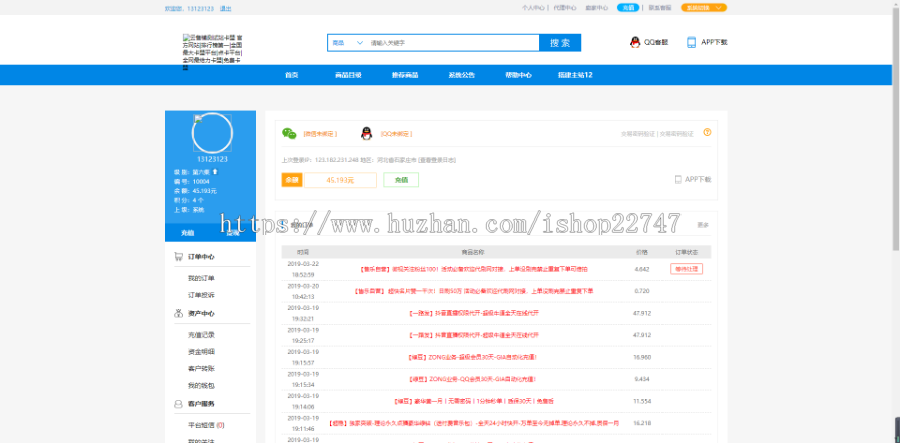The width and height of the screenshot is (900, 443).
Task: Open the 商品 search category dropdown
Action: [x=348, y=43]
